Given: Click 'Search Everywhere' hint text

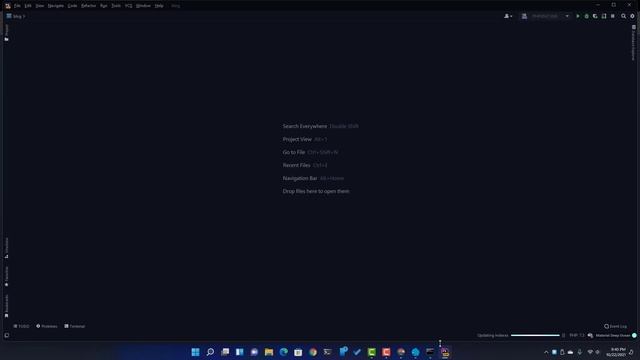Looking at the screenshot, I should click(305, 126).
